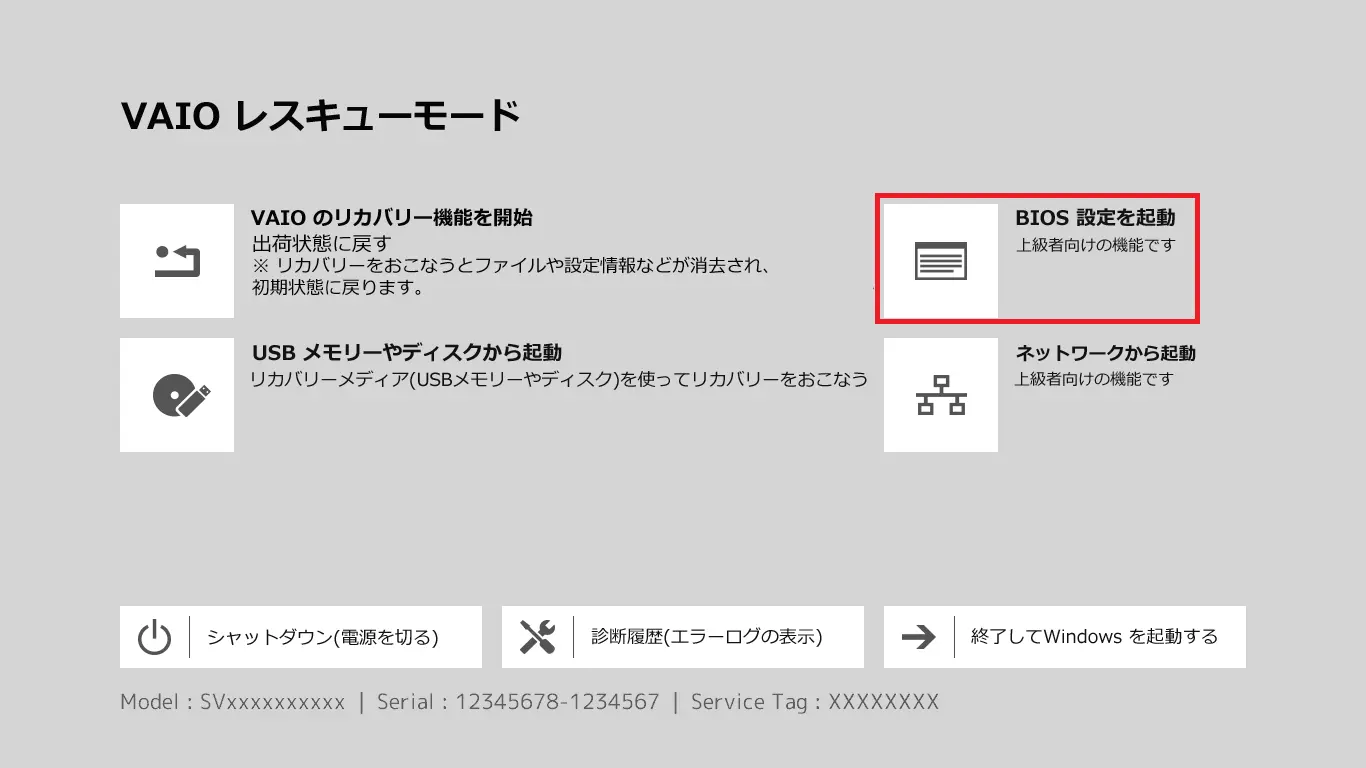Viewport: 1366px width, 768px height.
Task: Click the VAIO recovery arrow icon tile
Action: (177, 261)
